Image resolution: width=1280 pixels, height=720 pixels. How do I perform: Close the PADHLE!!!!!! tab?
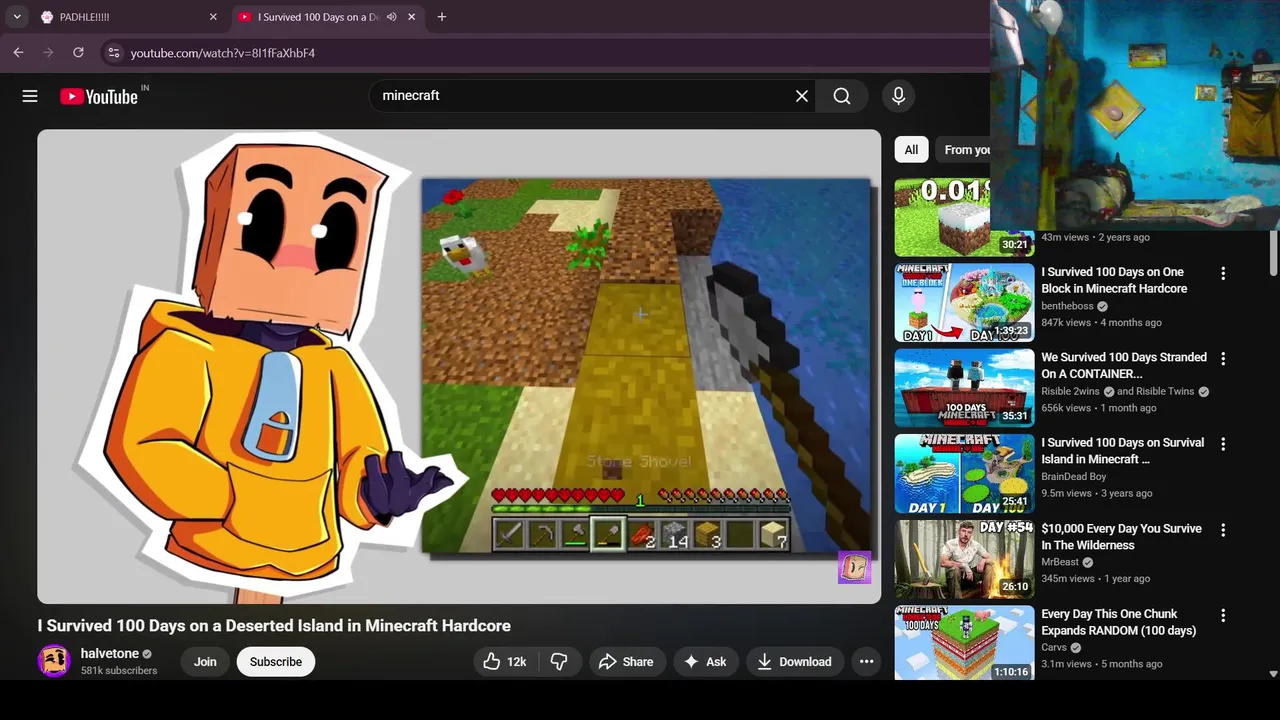[x=213, y=17]
